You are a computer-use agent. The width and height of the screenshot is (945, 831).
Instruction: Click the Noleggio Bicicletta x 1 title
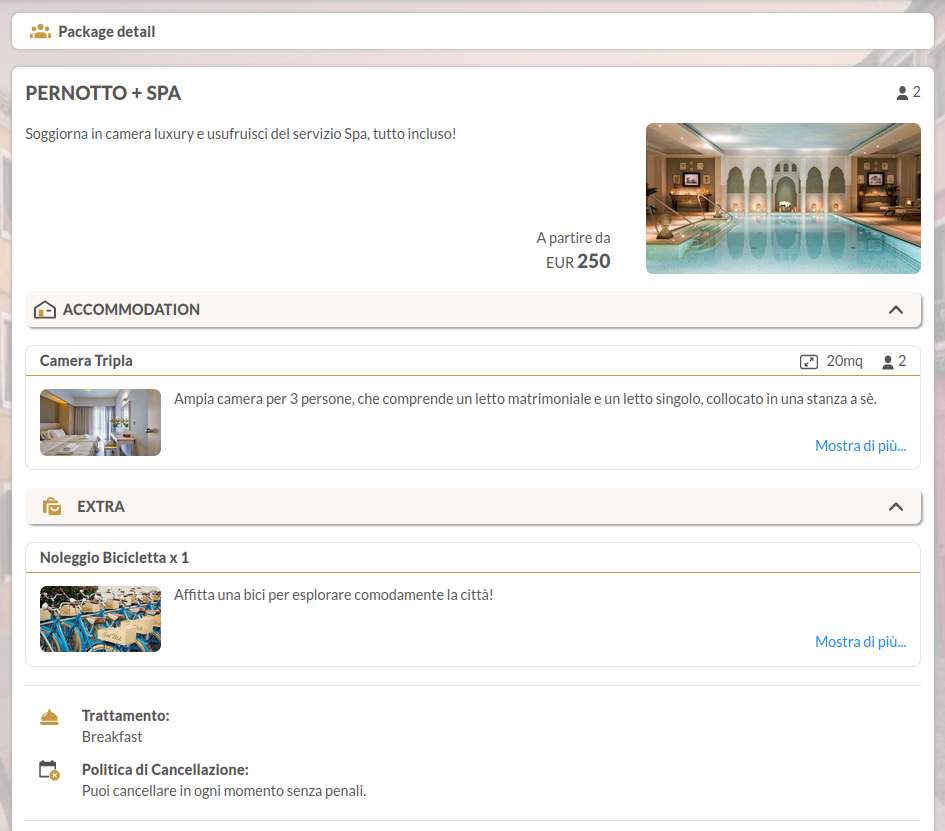(x=114, y=558)
